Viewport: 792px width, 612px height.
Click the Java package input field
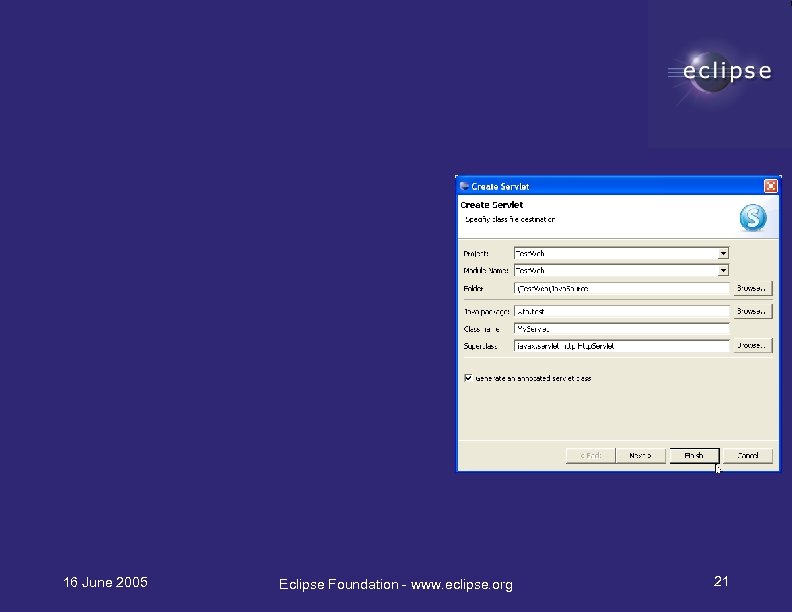pos(622,311)
